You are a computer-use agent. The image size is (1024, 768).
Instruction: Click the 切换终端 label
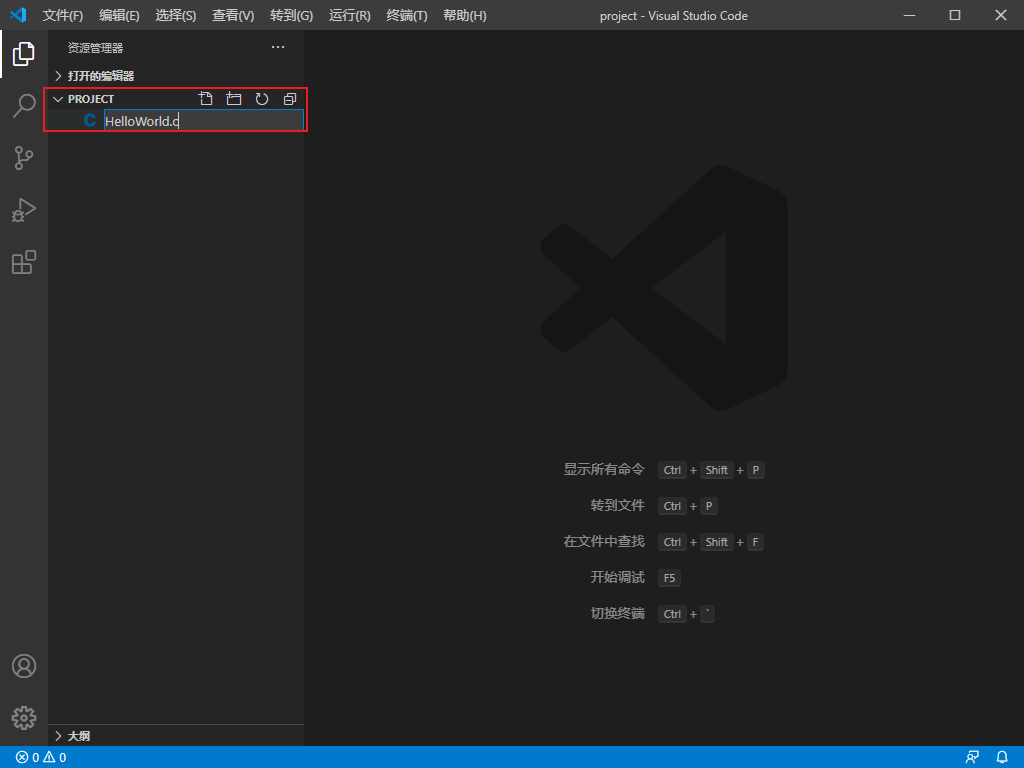(618, 614)
